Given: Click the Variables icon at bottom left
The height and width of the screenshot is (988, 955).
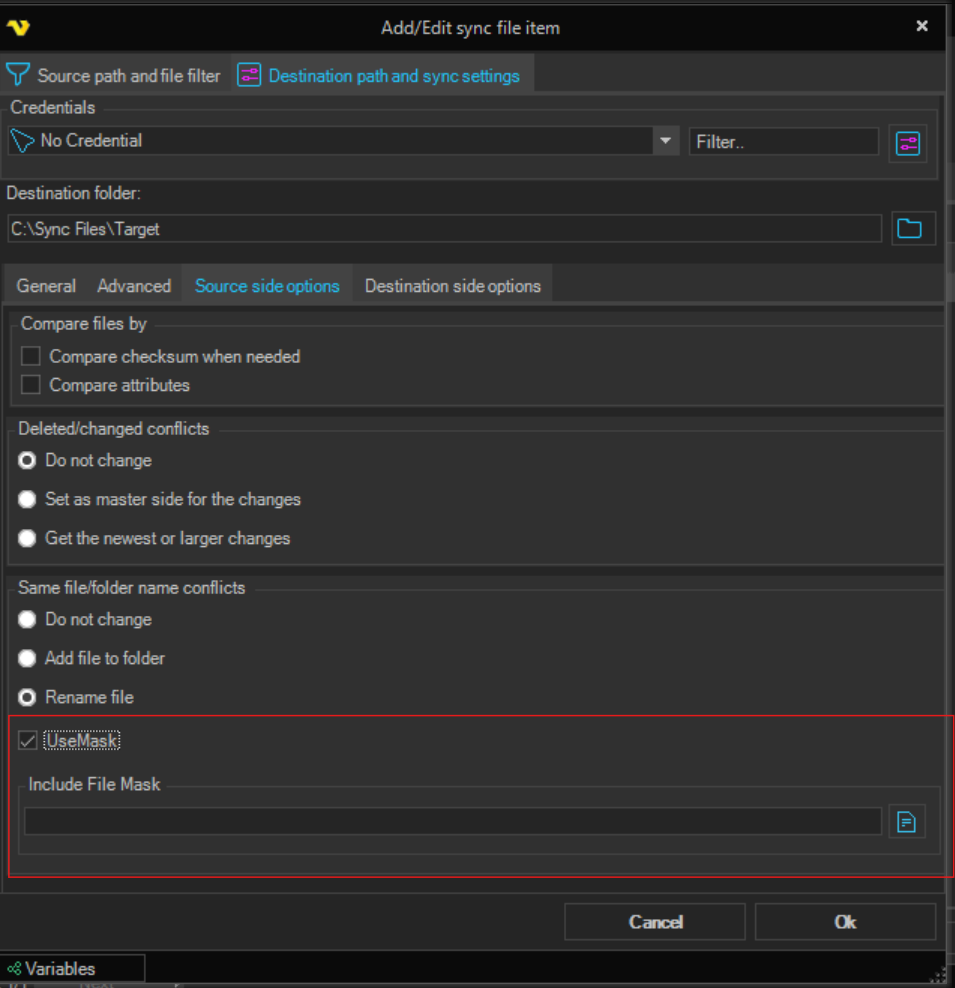Looking at the screenshot, I should point(14,968).
